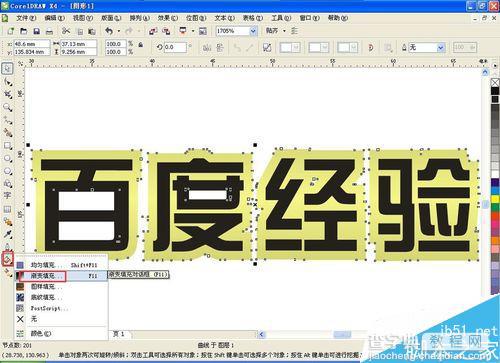Pick the blue swatch in palette
The image size is (500, 363).
pyautogui.click(x=495, y=191)
